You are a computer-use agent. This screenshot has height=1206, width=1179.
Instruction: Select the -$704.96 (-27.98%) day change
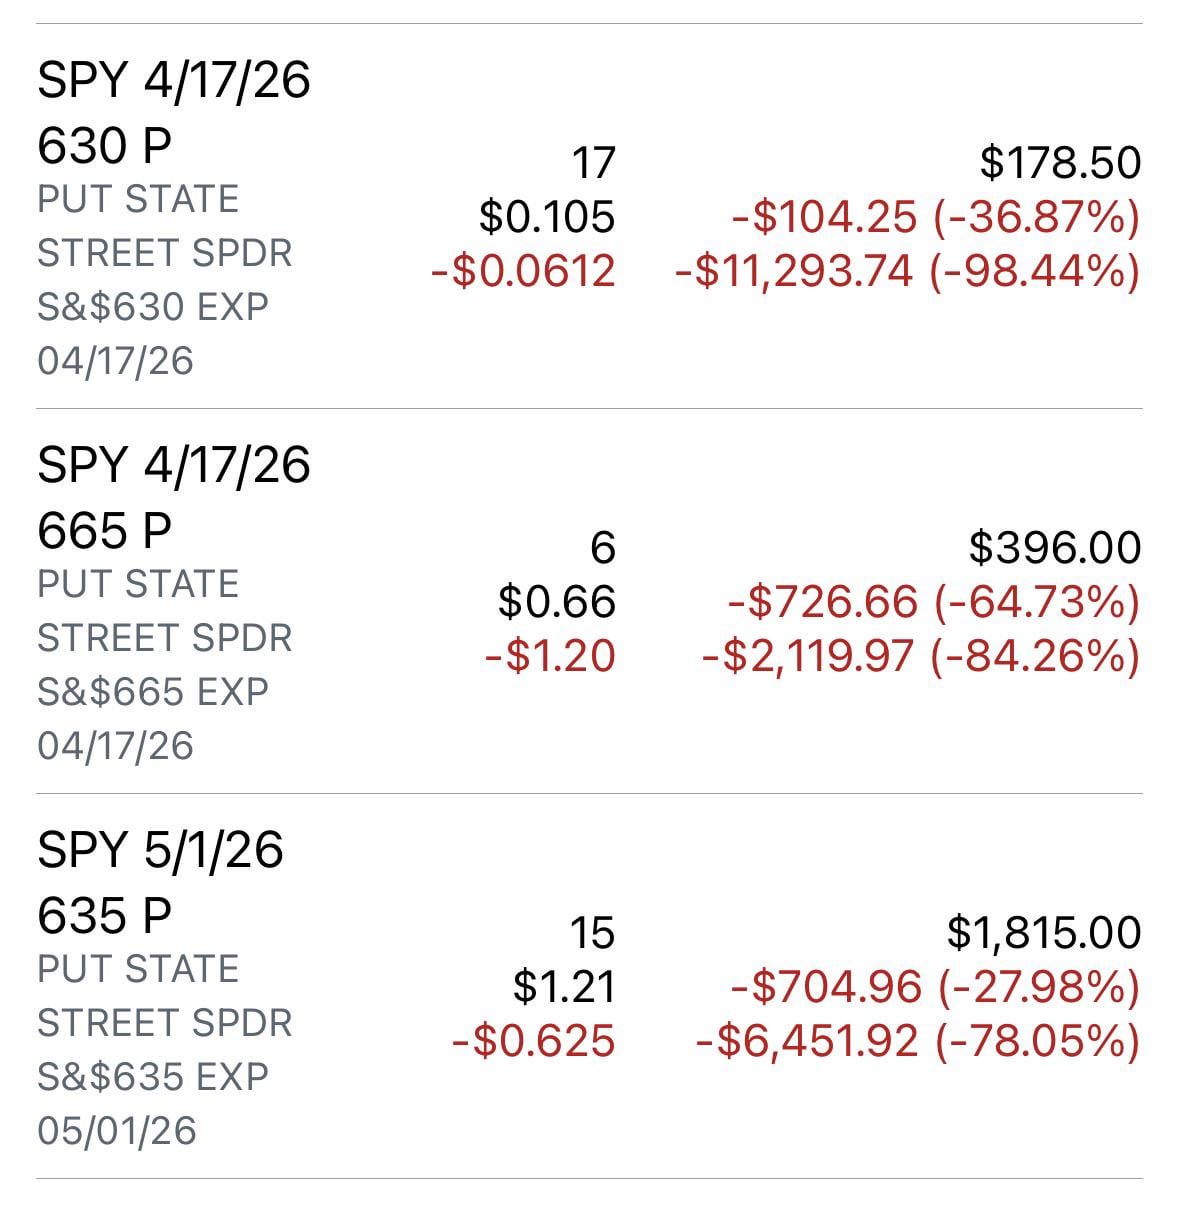pos(935,987)
